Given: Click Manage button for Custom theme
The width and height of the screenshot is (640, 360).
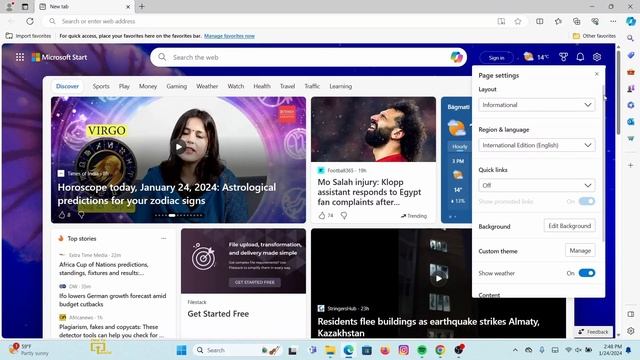Looking at the screenshot, I should (x=580, y=251).
